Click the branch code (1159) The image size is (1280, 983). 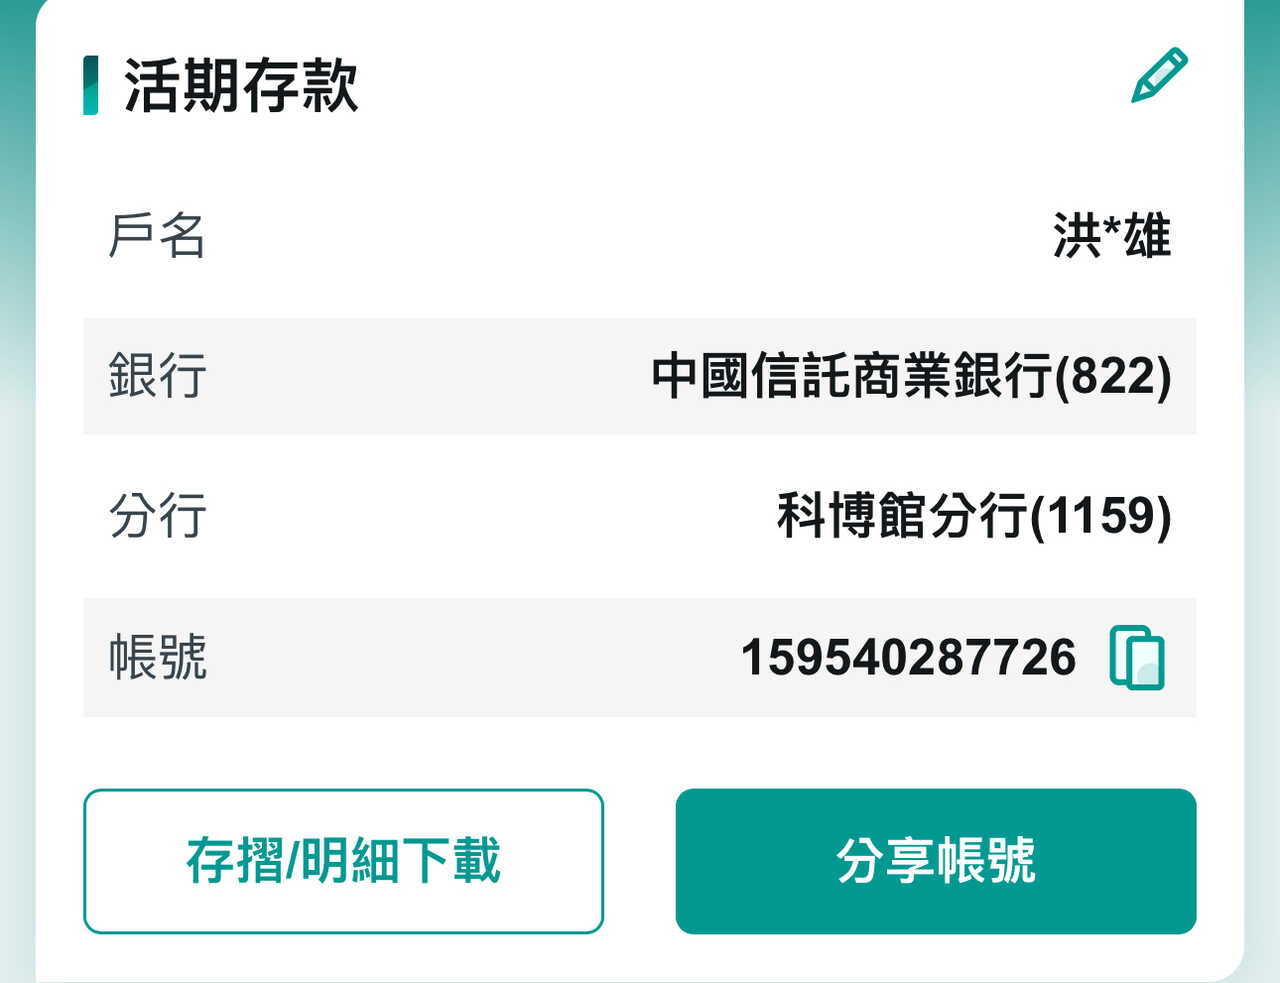tap(1100, 516)
